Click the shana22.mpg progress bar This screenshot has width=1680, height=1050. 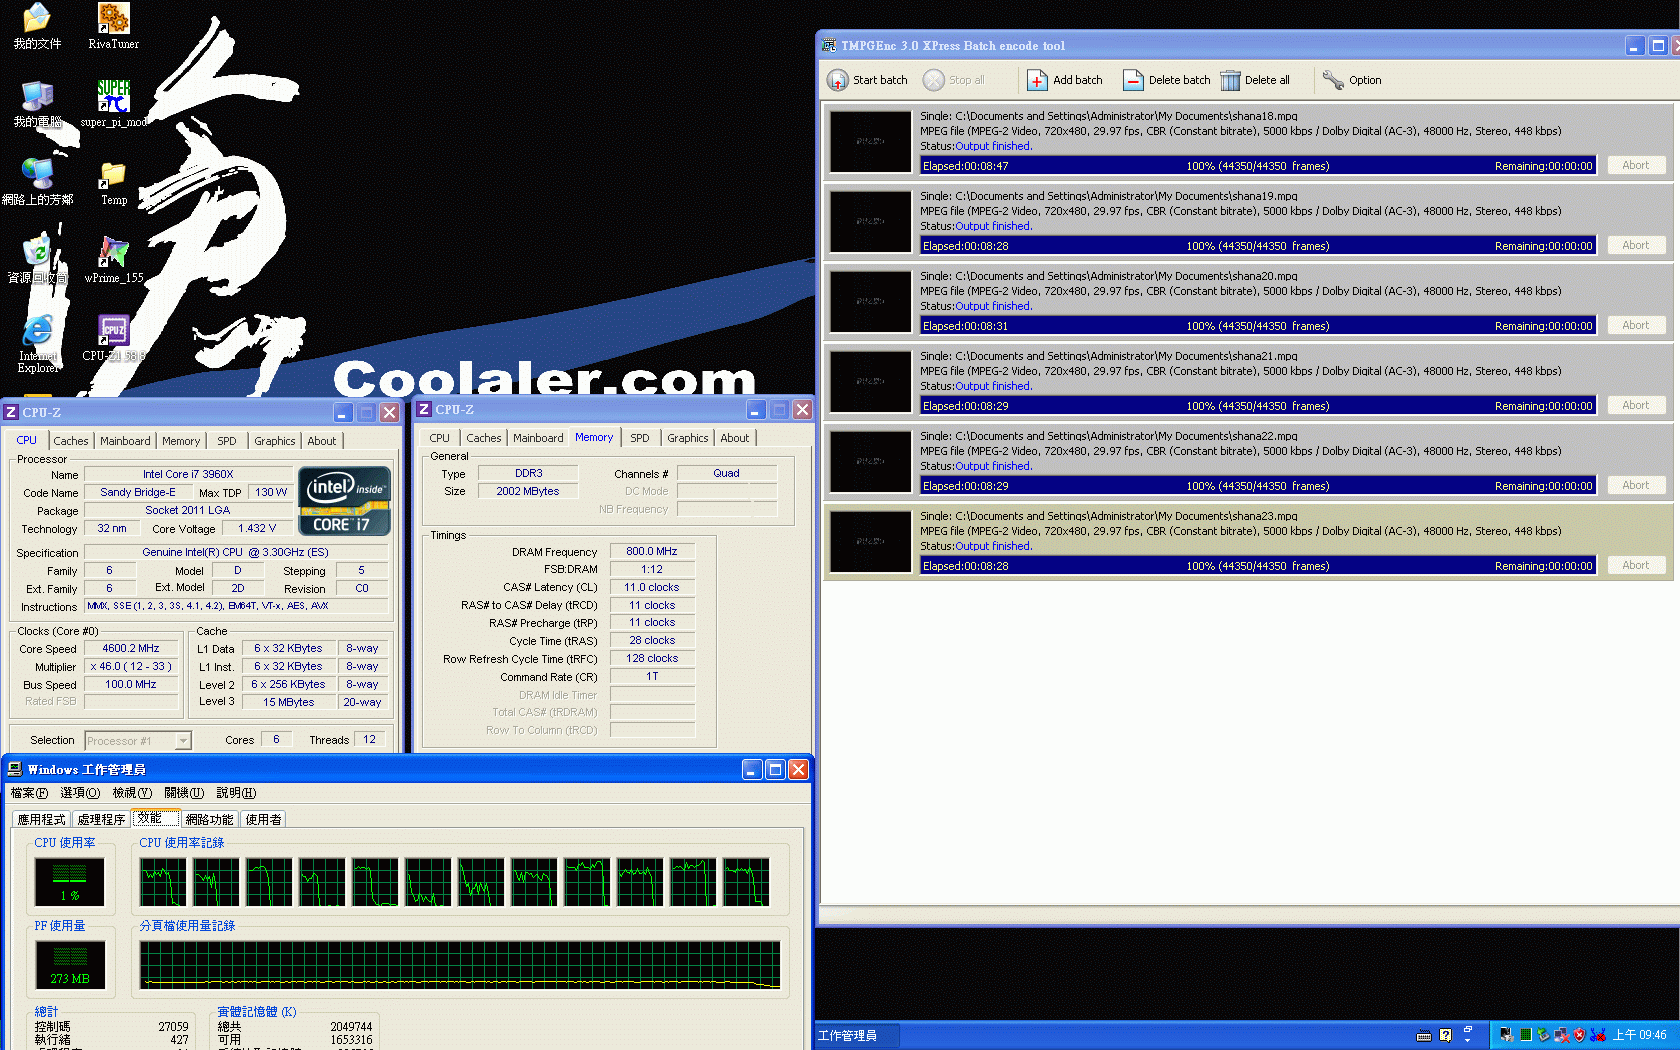[1258, 486]
